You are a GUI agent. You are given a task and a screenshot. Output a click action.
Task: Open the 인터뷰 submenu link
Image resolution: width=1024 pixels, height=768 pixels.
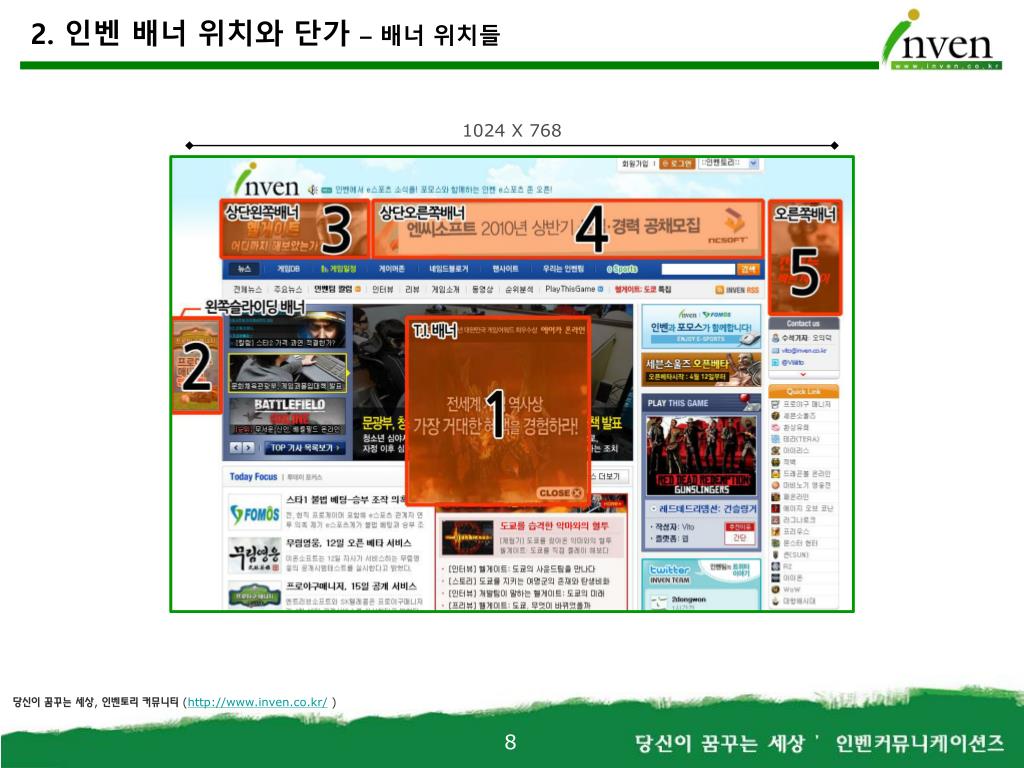[383, 289]
